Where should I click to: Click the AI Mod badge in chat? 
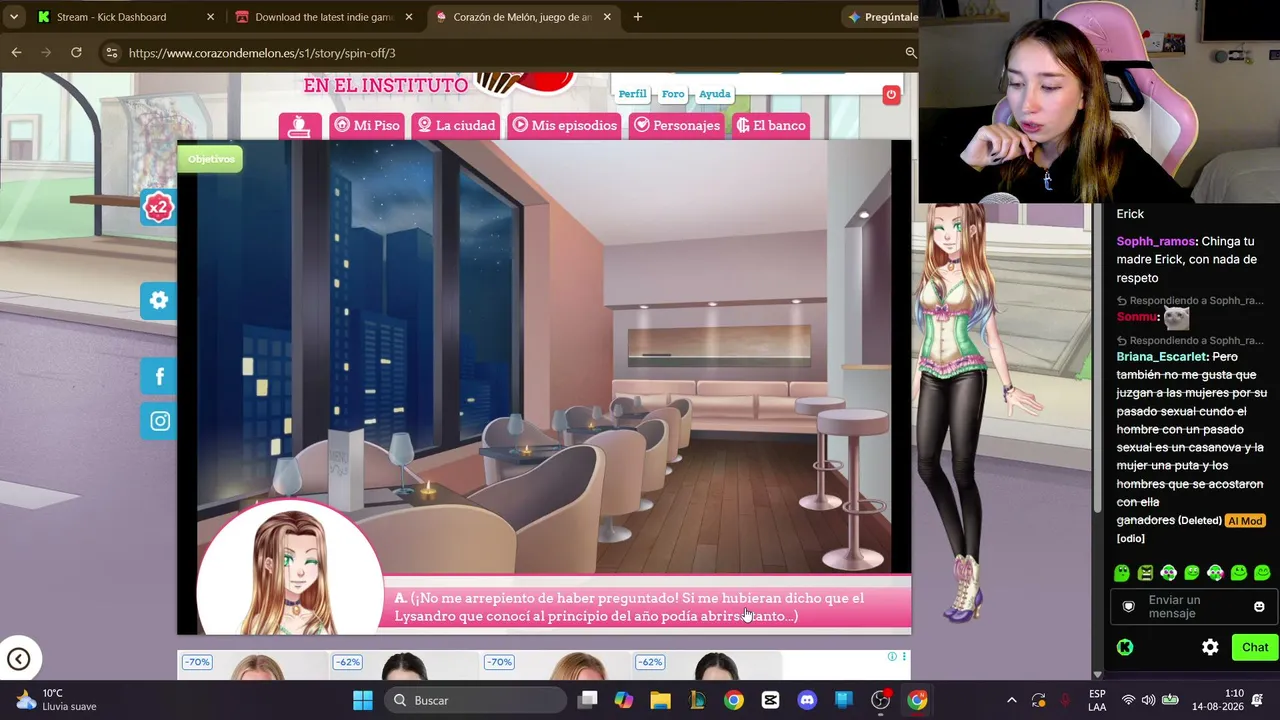click(1245, 521)
